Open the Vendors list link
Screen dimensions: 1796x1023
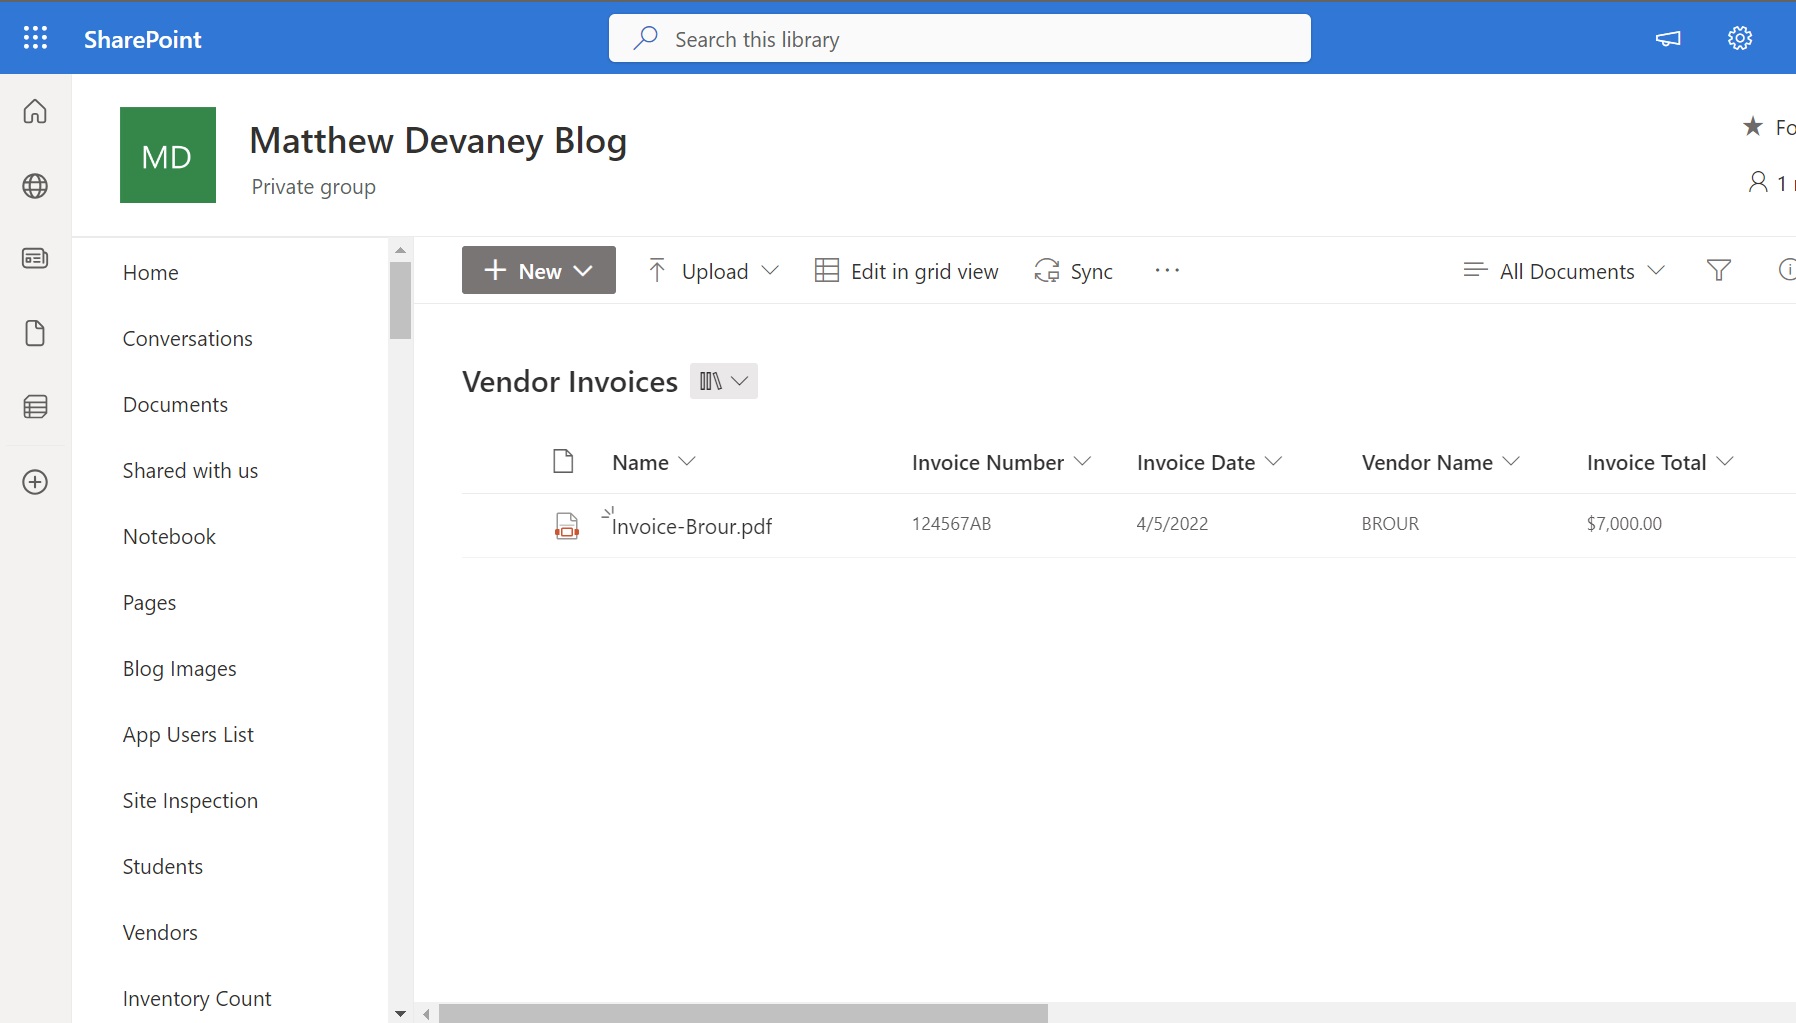(160, 932)
